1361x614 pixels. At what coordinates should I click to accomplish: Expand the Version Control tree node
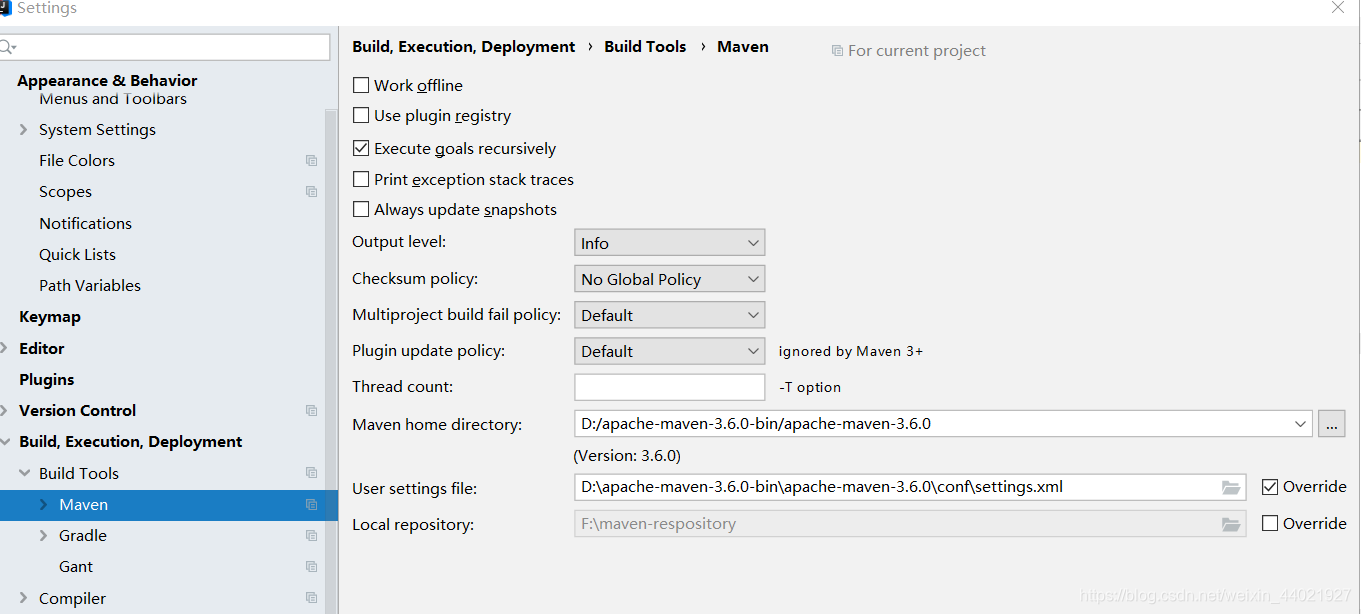coord(5,410)
